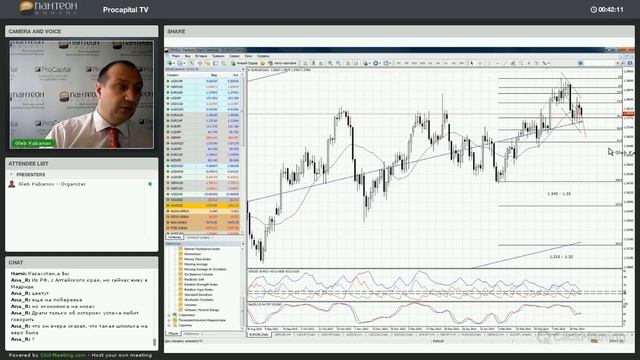Click speaker icon next to Gleb Kabanov
The height and width of the screenshot is (360, 640).
pos(150,184)
